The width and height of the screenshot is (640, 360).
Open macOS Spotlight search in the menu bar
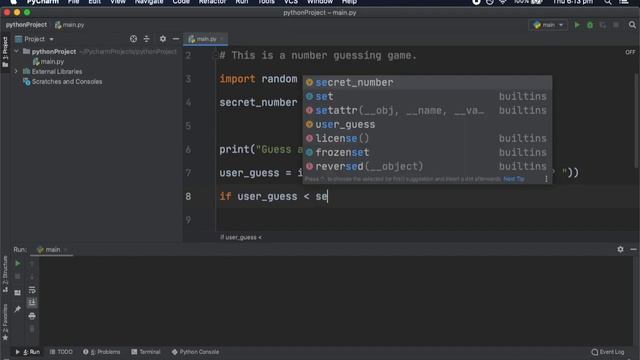pyautogui.click(x=608, y=2)
